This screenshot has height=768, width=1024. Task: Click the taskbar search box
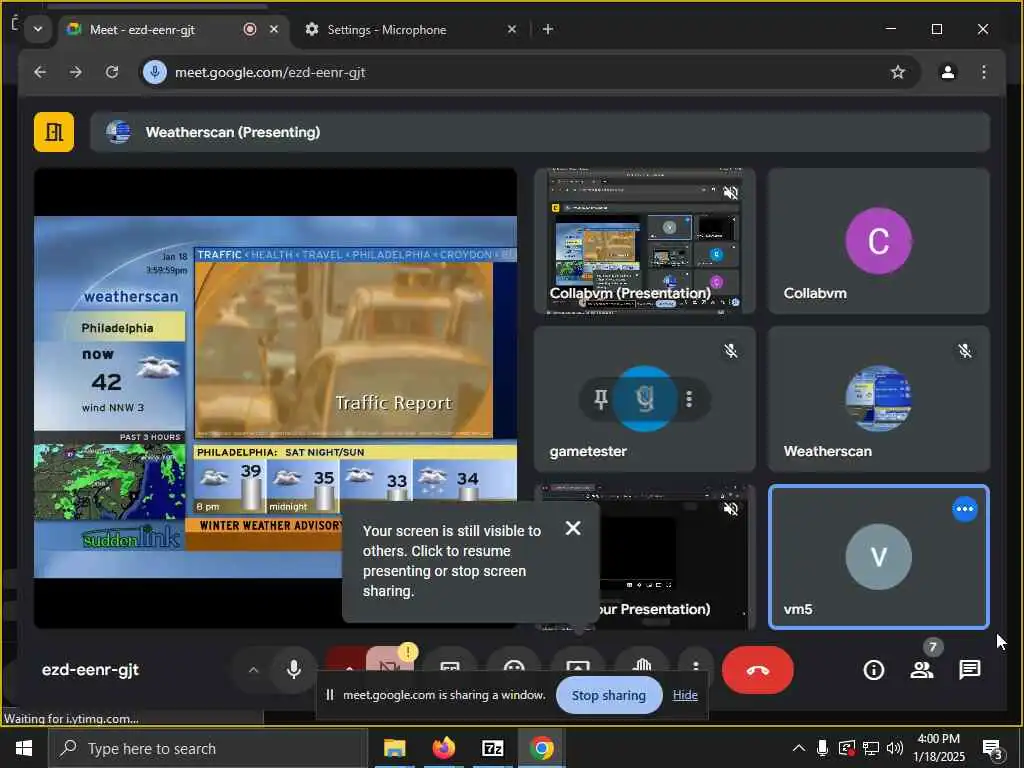pos(208,748)
